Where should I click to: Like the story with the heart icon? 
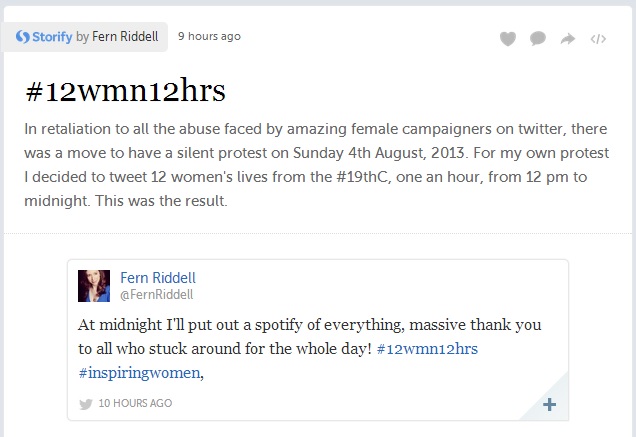[508, 39]
